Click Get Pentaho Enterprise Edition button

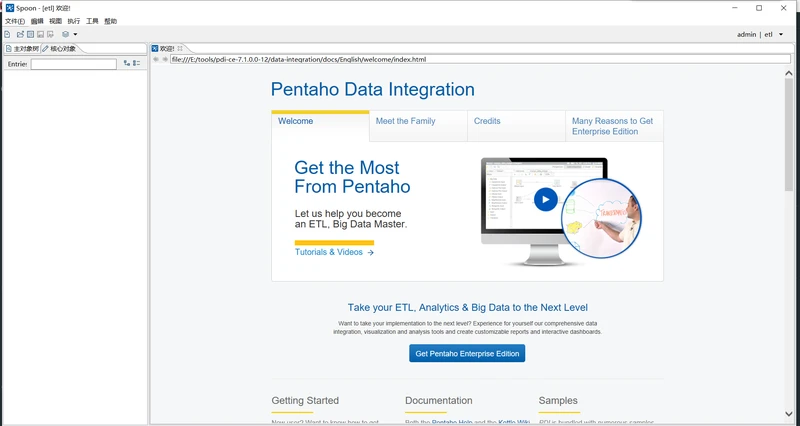467,354
